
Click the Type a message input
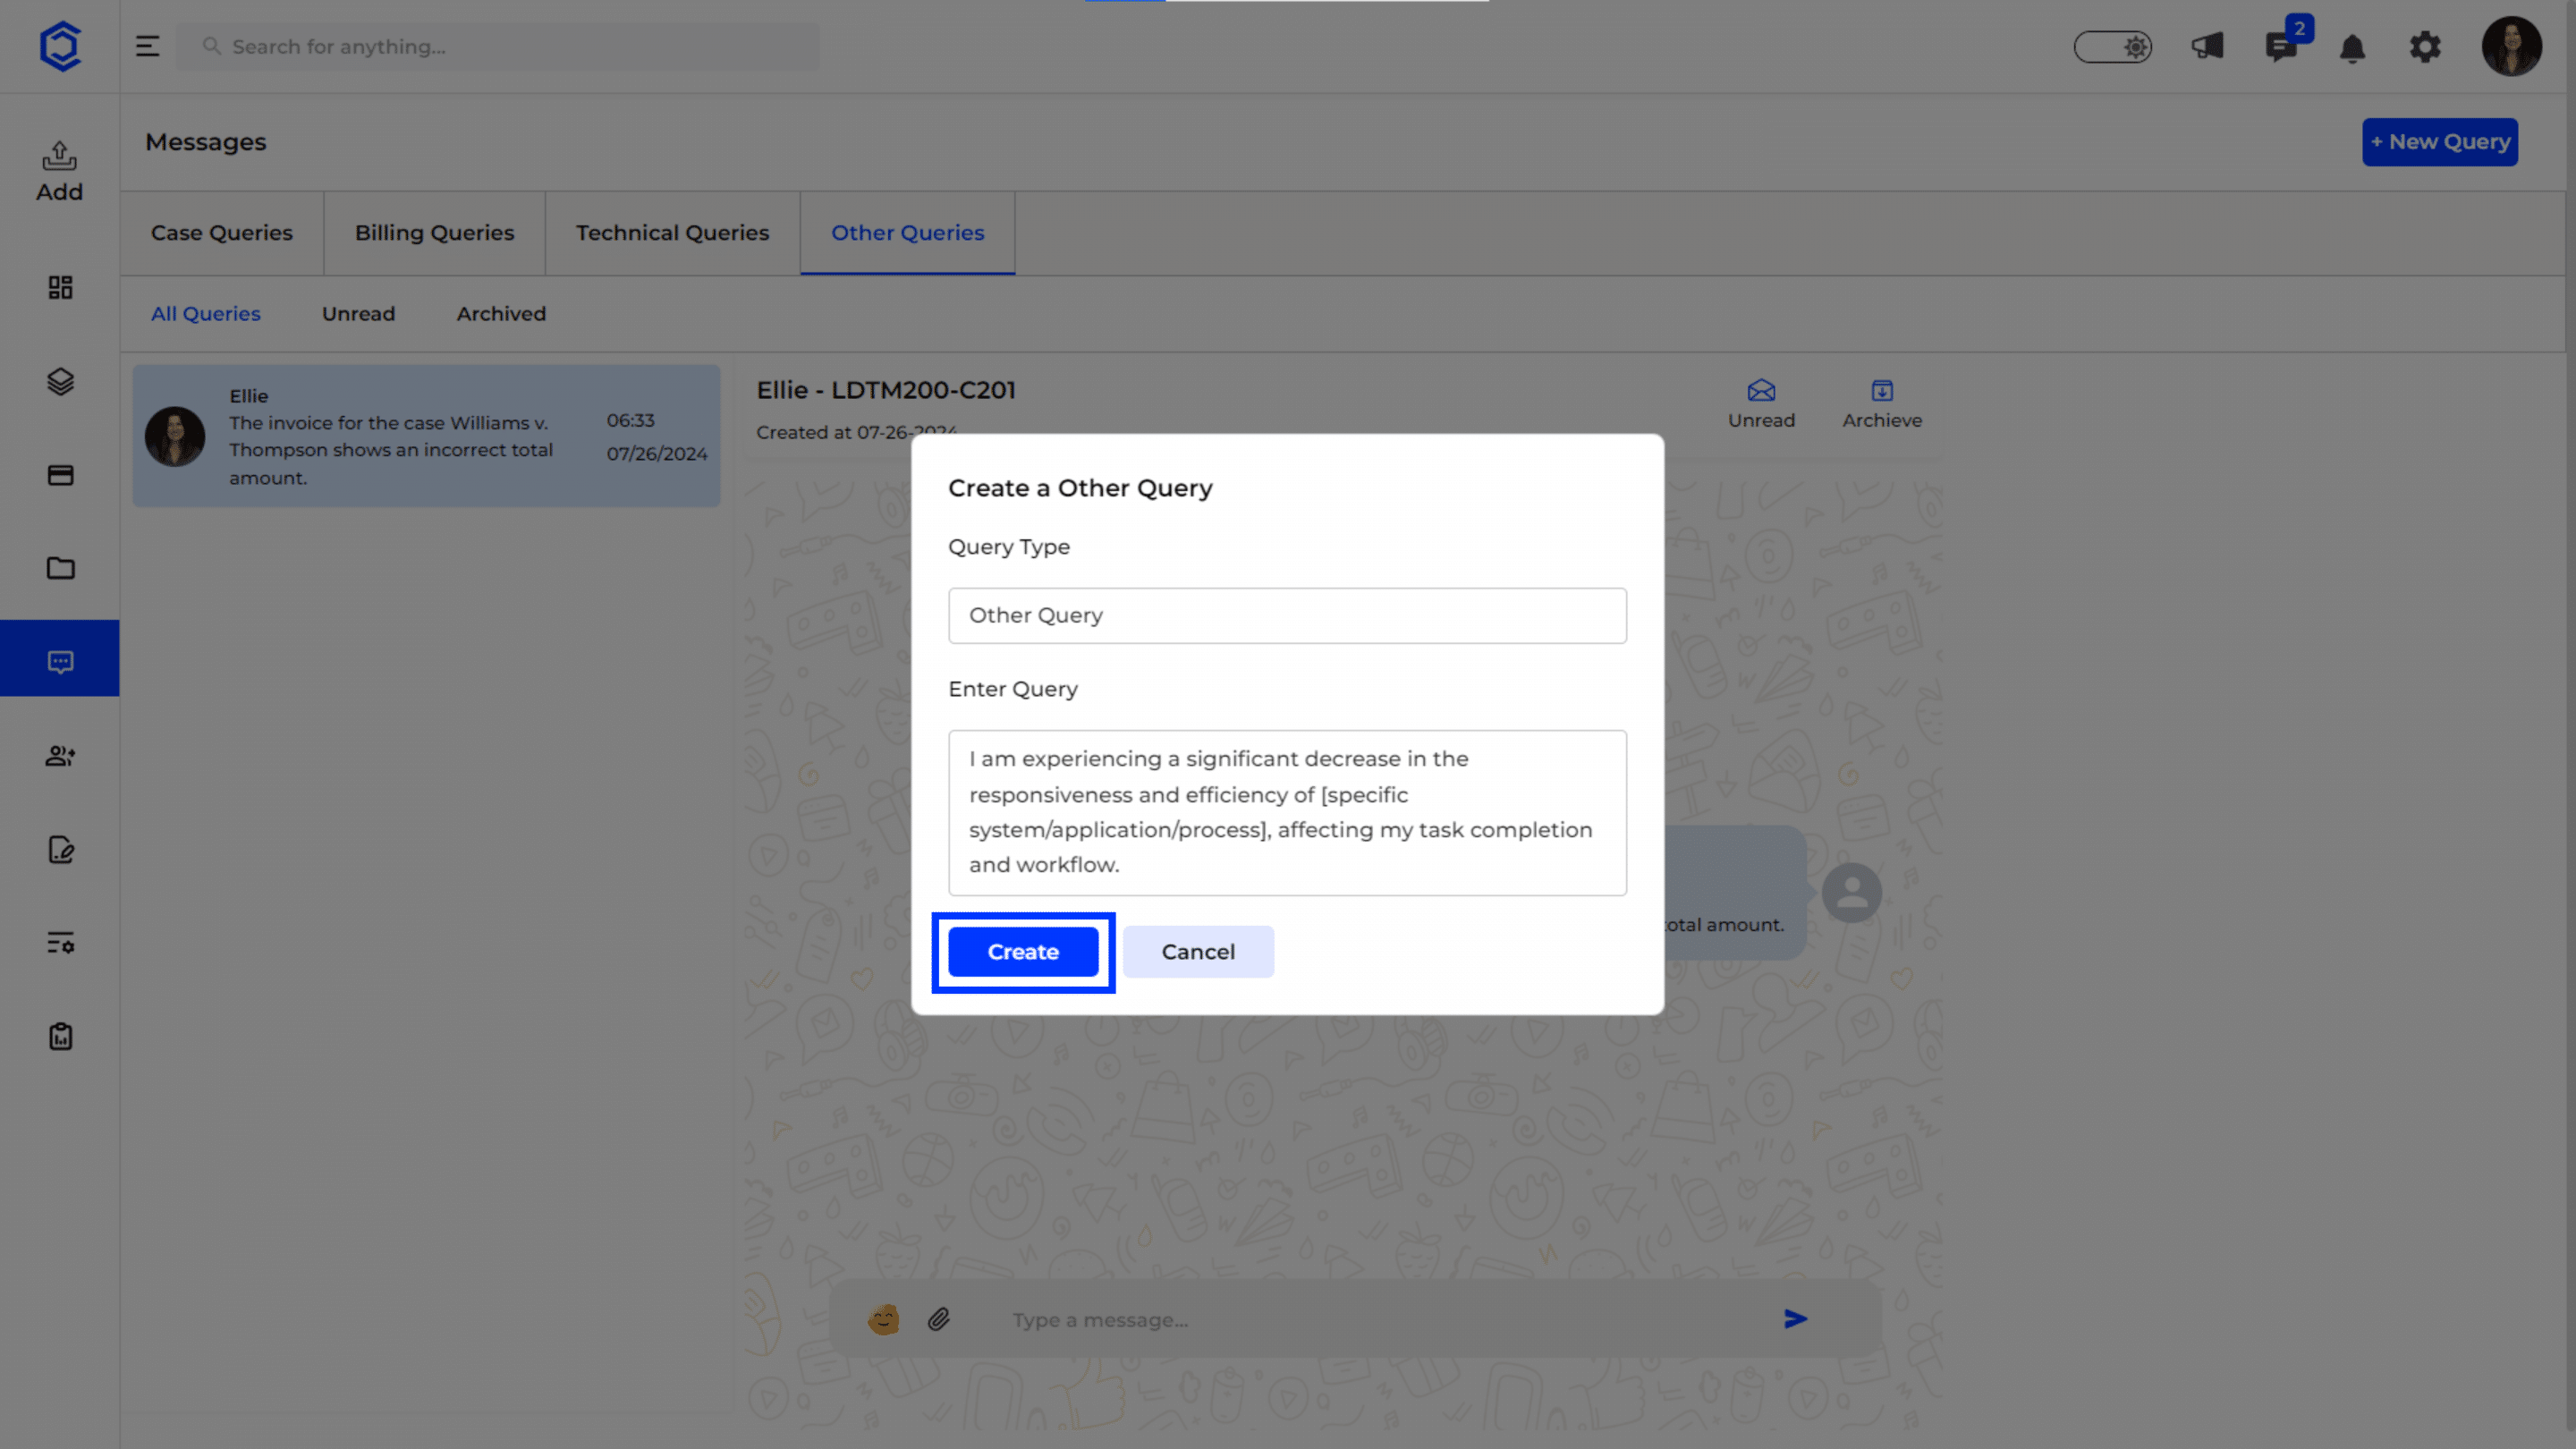(1380, 1320)
